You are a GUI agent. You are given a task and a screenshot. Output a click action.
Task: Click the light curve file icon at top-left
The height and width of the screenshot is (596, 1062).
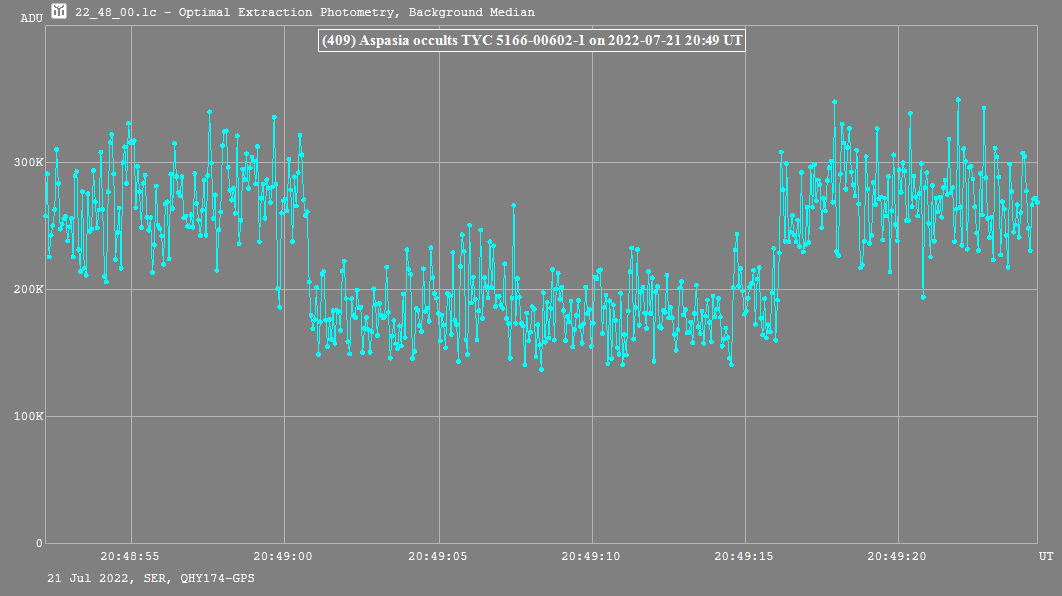click(x=60, y=12)
